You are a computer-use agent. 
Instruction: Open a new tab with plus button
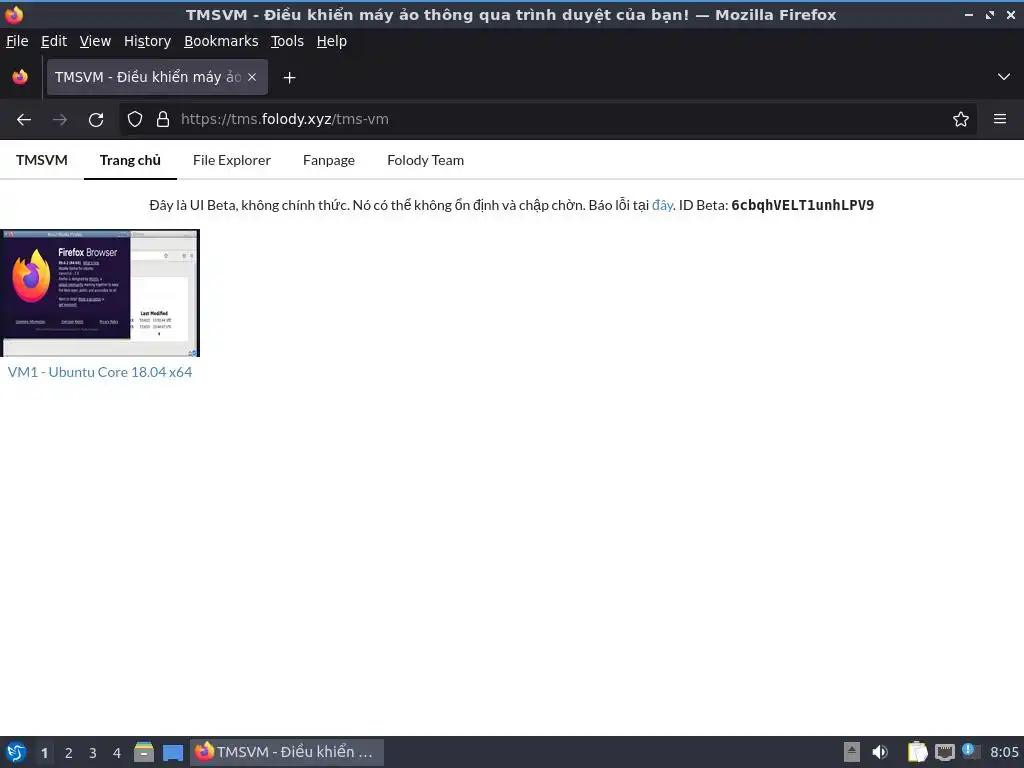point(289,78)
